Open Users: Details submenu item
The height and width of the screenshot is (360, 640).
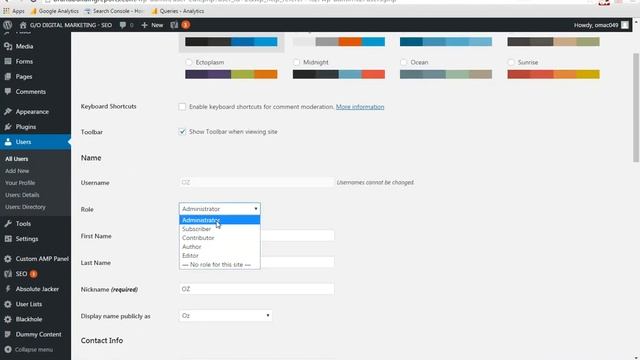tap(22, 195)
